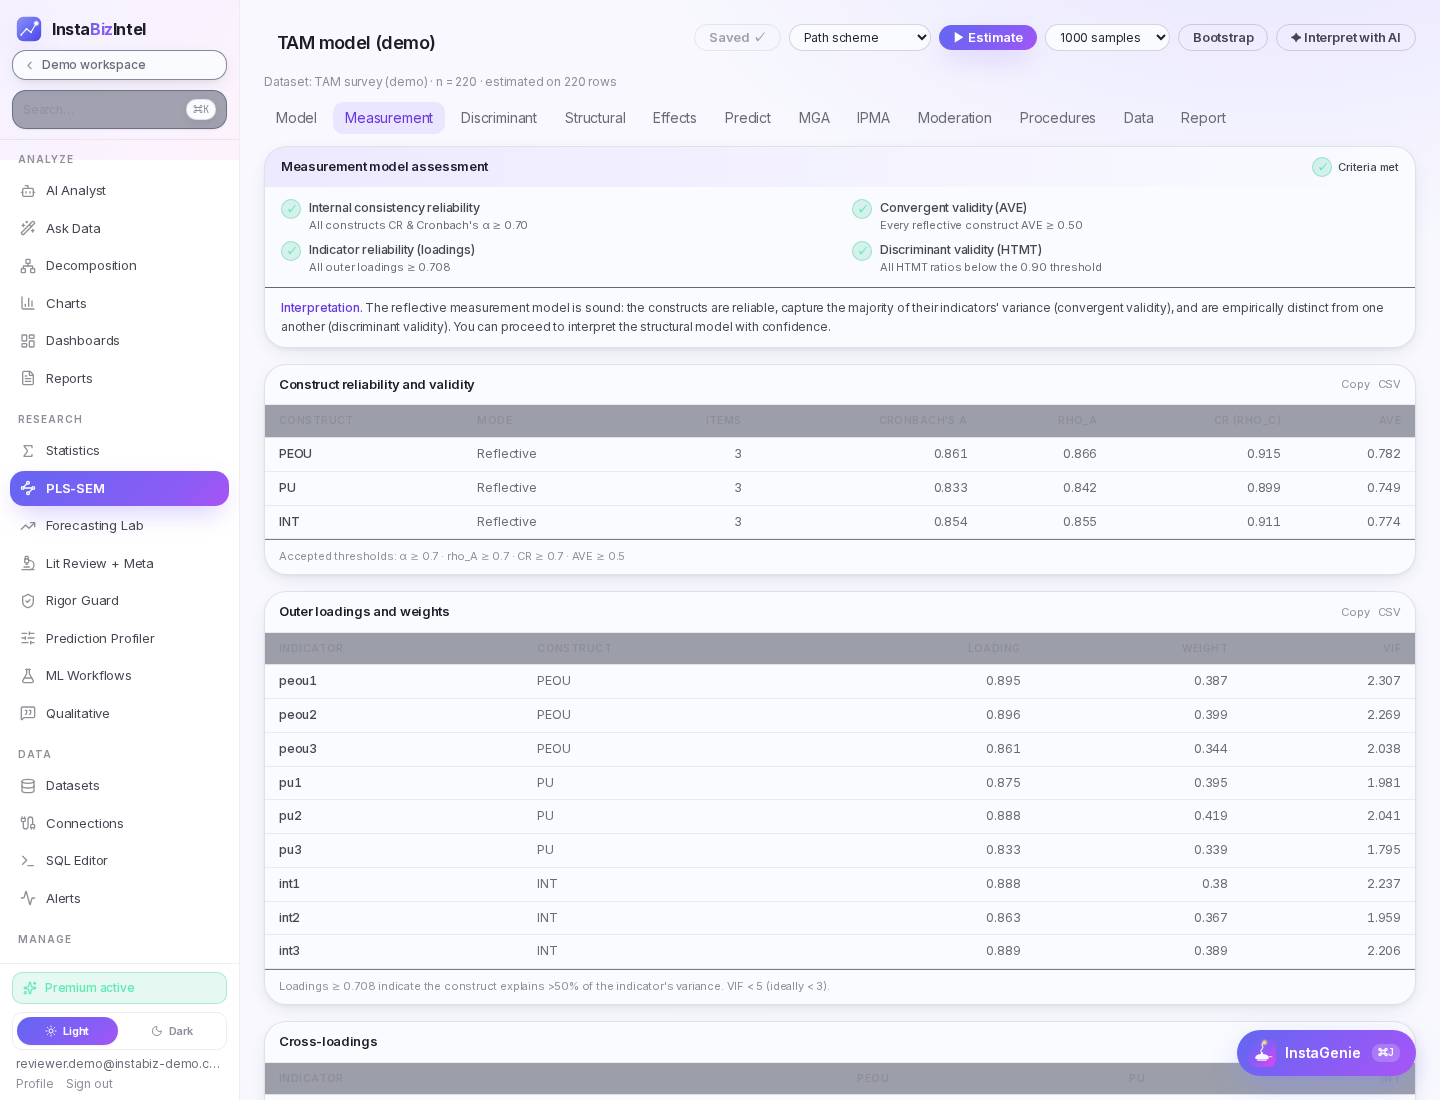Open the Profile link

pos(35,1084)
